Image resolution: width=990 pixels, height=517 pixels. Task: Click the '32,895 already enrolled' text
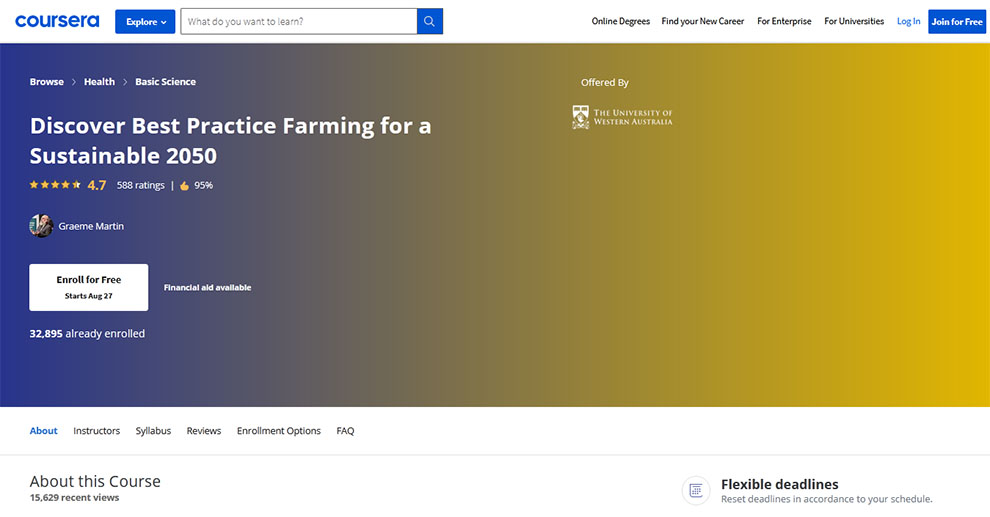coord(87,333)
